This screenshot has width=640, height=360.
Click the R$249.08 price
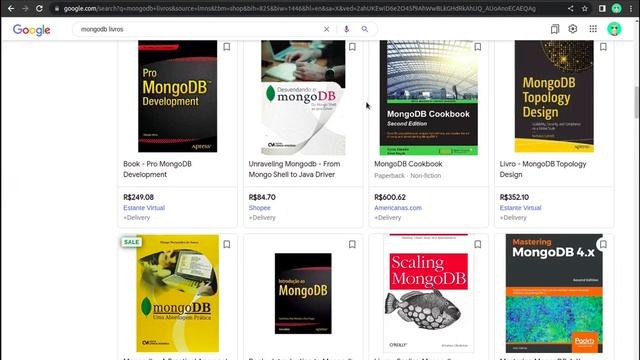(x=138, y=197)
